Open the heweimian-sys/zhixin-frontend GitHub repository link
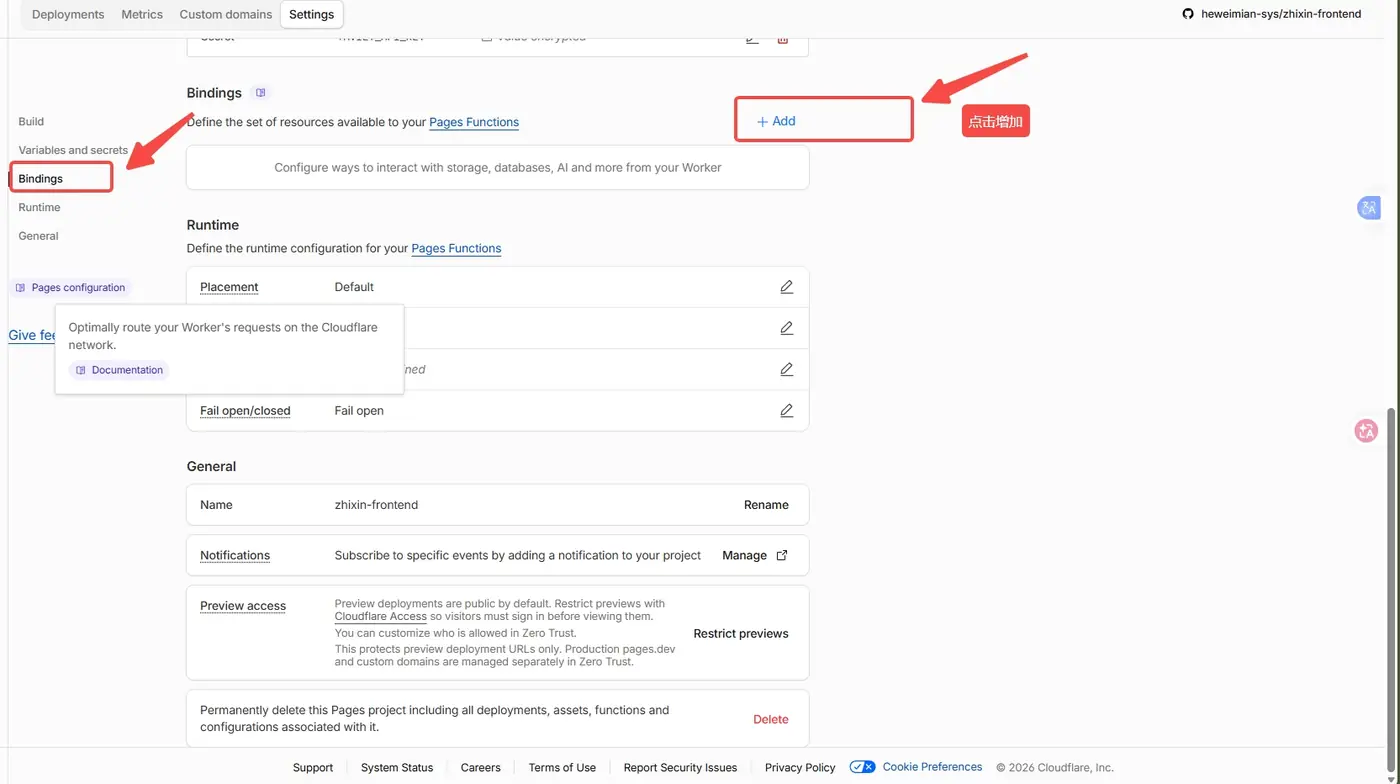This screenshot has width=1400, height=784. click(x=1281, y=14)
